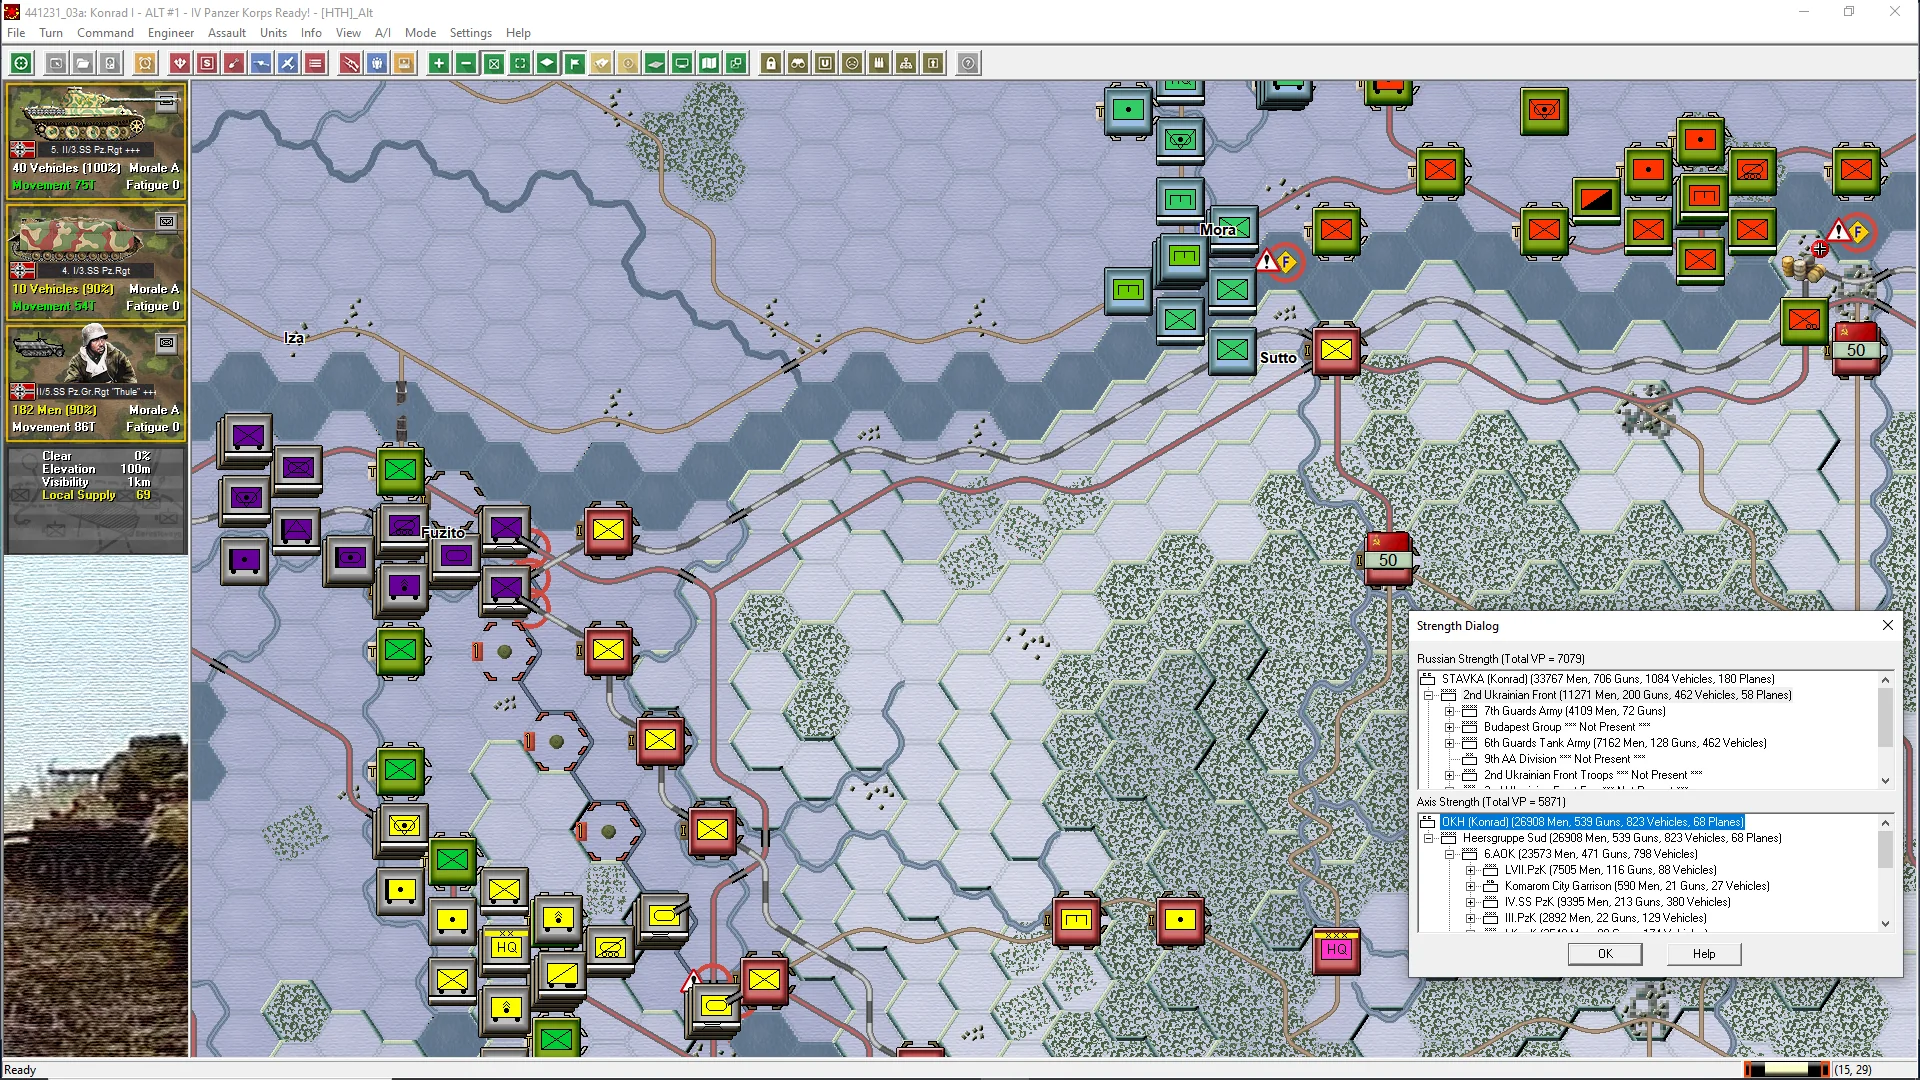Click the orange alarm clock toolbar icon
This screenshot has width=1920, height=1080.
click(145, 63)
